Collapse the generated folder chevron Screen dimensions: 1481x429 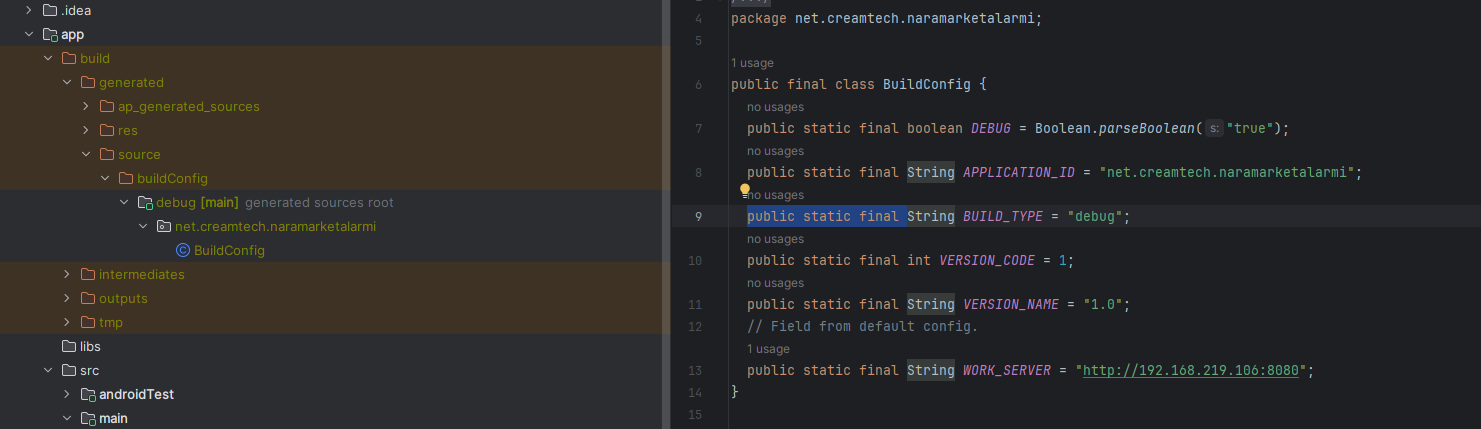coord(67,82)
